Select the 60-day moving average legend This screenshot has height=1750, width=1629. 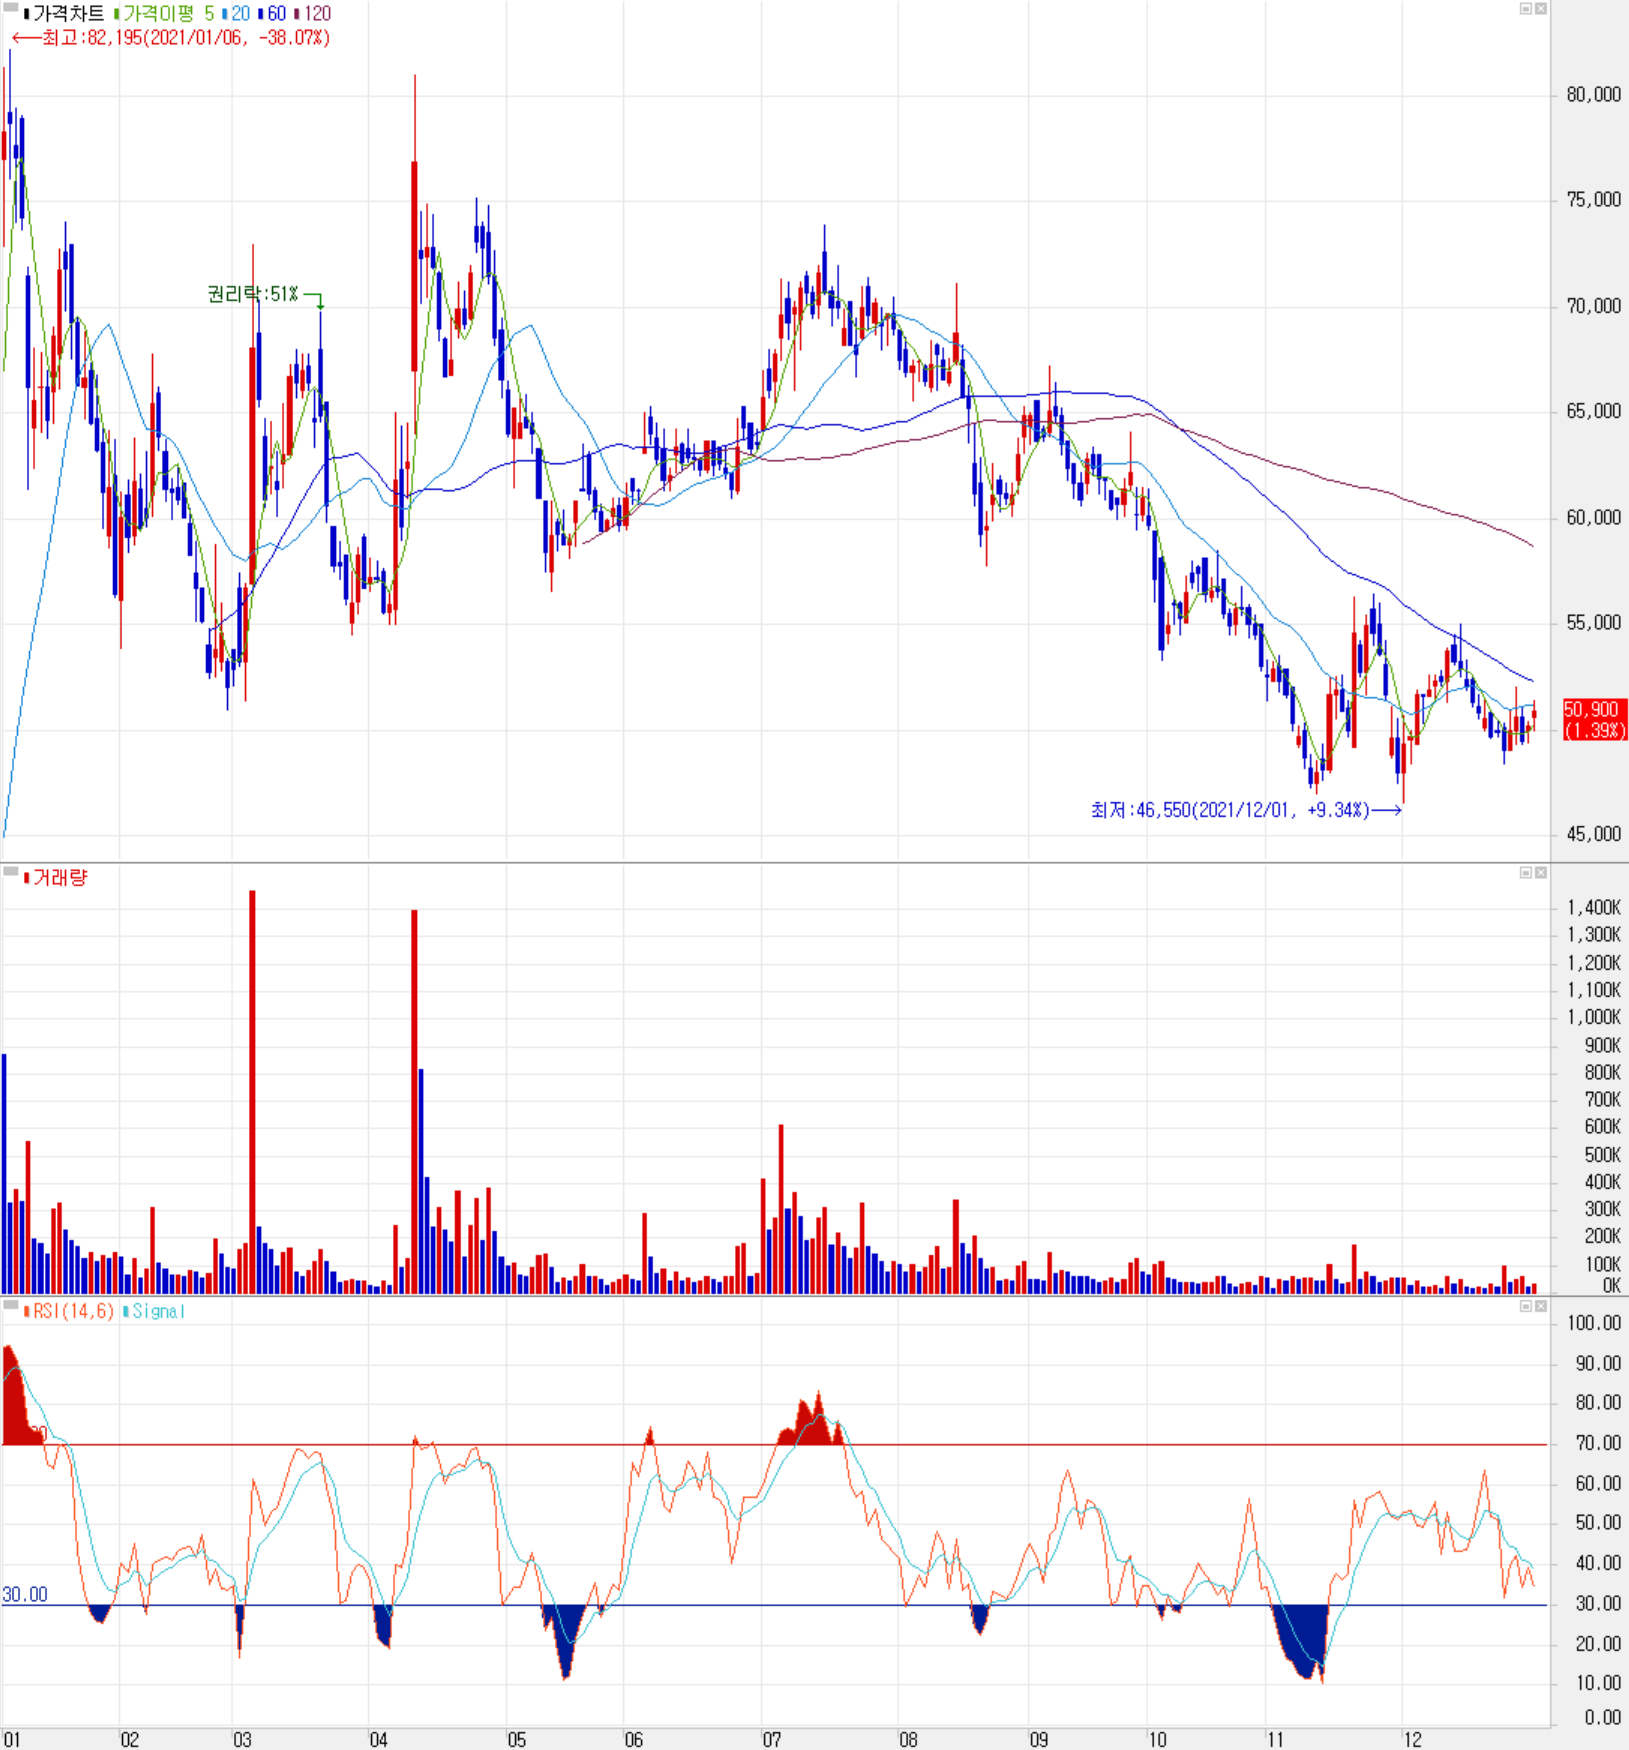272,14
